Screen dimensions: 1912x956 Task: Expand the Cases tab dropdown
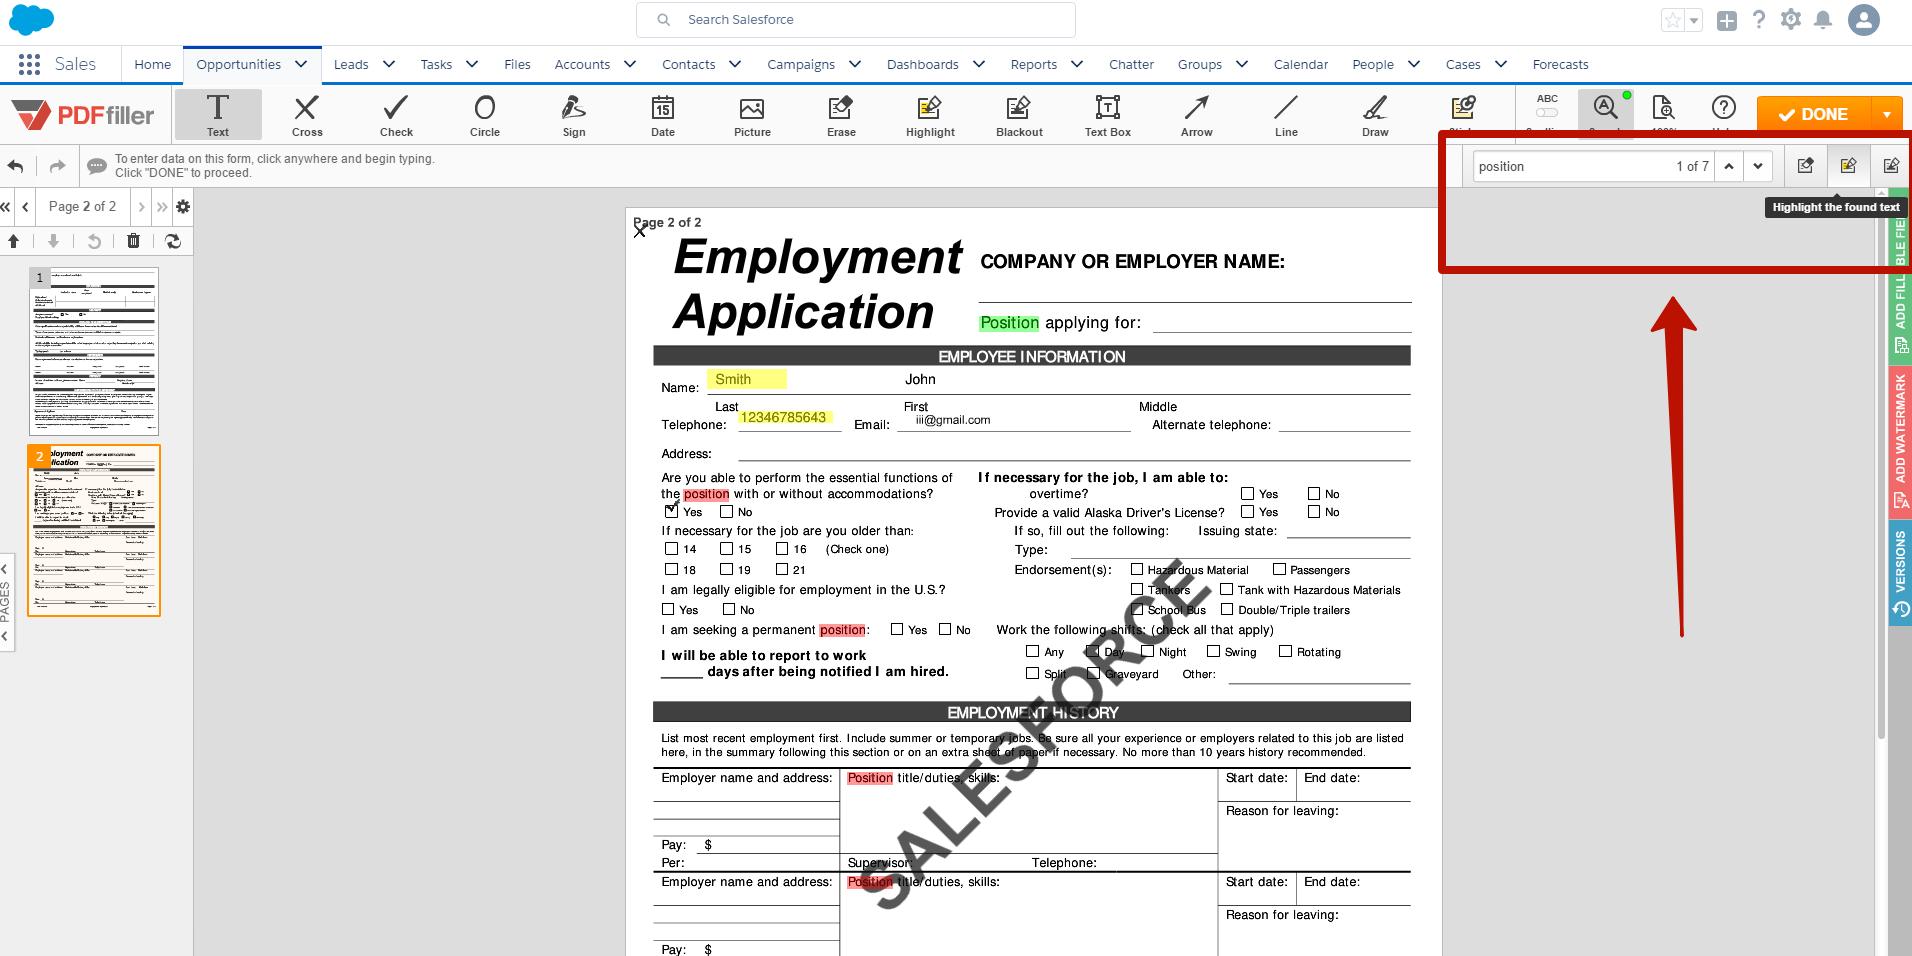(1501, 64)
